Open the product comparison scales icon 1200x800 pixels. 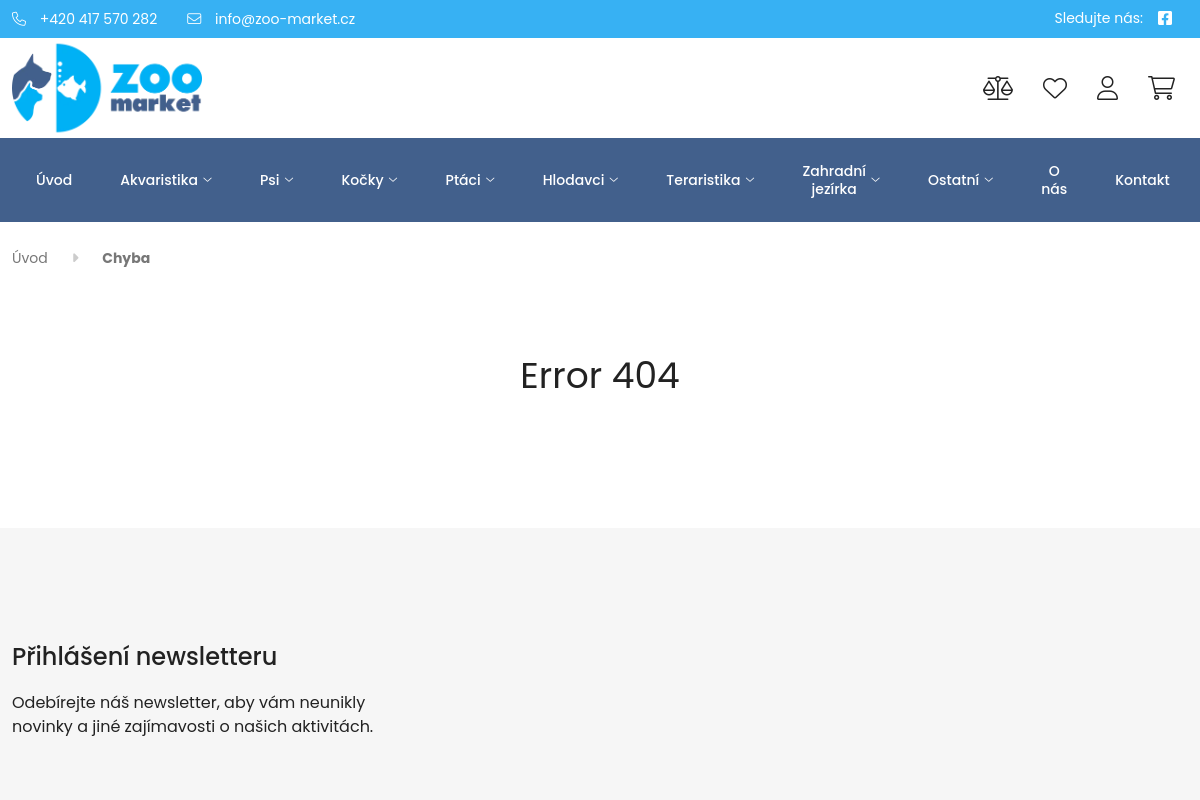point(997,88)
